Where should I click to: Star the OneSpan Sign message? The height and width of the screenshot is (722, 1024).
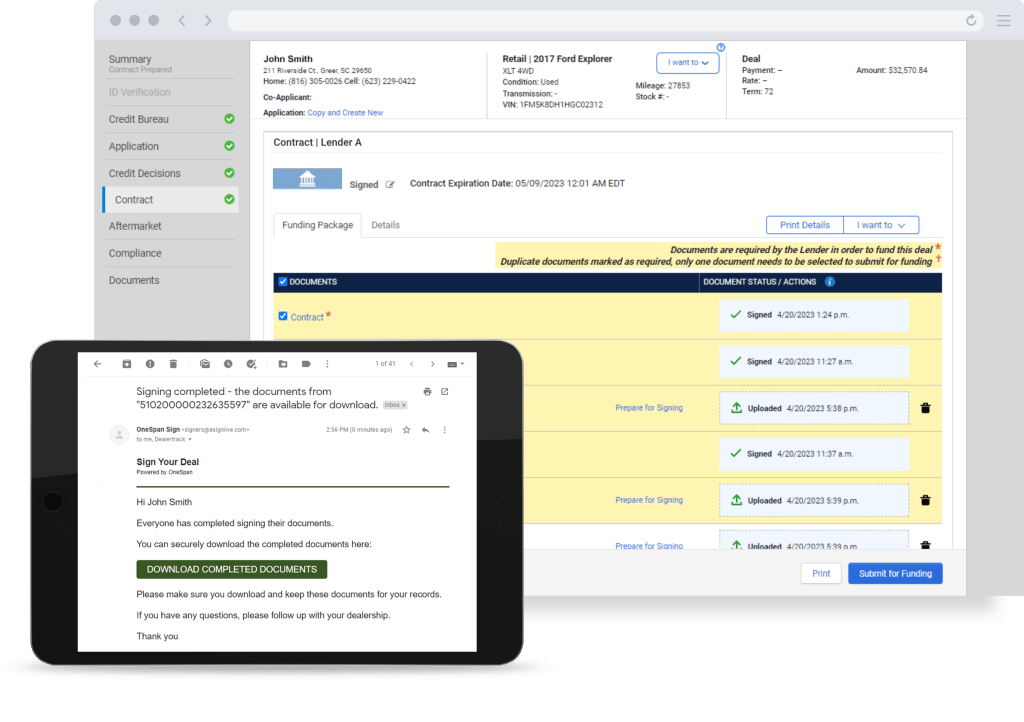406,430
